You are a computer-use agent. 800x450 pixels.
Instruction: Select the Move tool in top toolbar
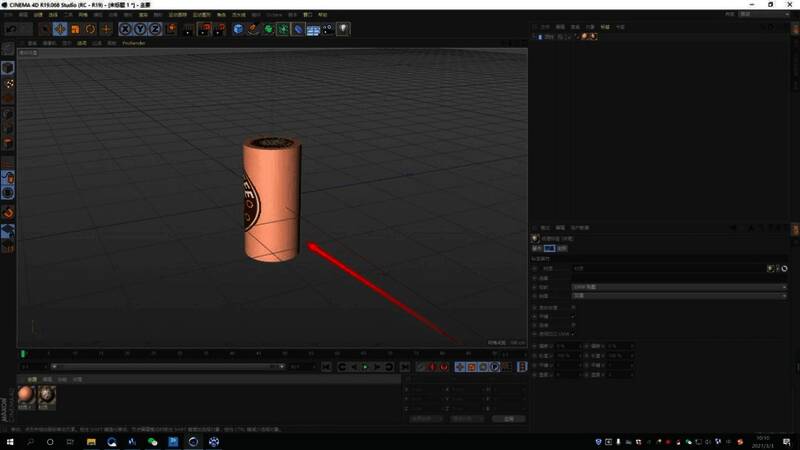[59, 29]
